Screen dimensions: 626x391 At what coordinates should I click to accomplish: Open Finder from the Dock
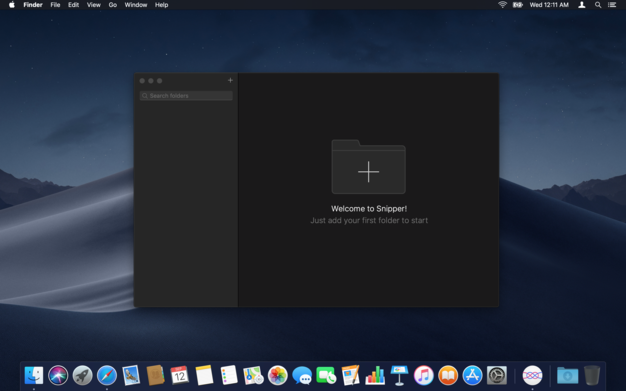coord(34,375)
